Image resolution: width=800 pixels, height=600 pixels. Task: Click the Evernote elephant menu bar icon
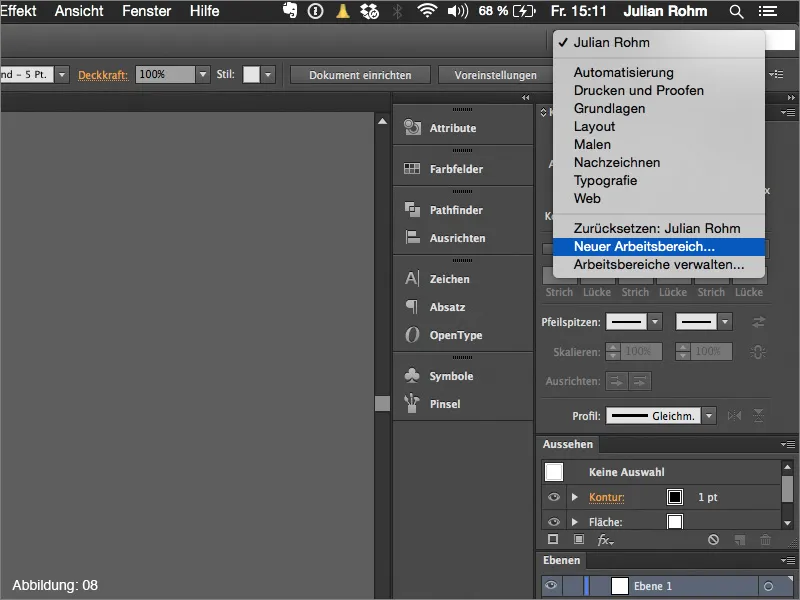click(x=290, y=11)
